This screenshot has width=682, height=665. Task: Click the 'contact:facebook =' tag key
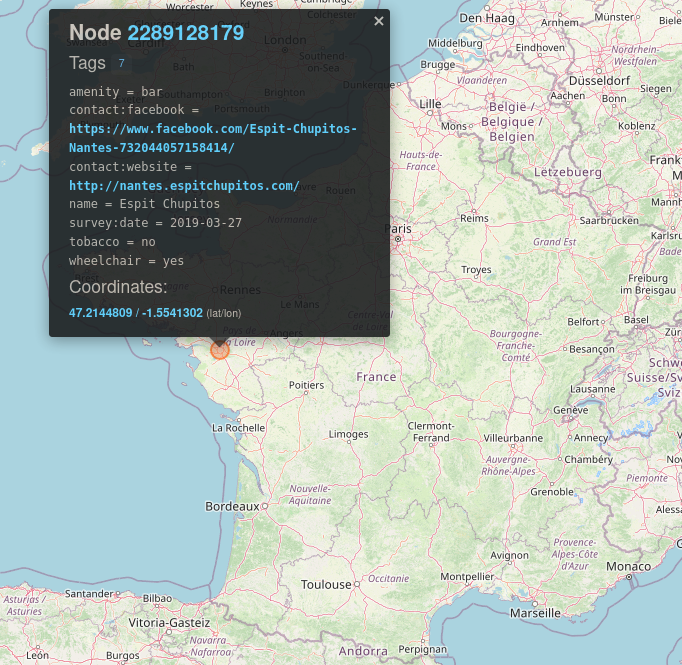coord(134,110)
